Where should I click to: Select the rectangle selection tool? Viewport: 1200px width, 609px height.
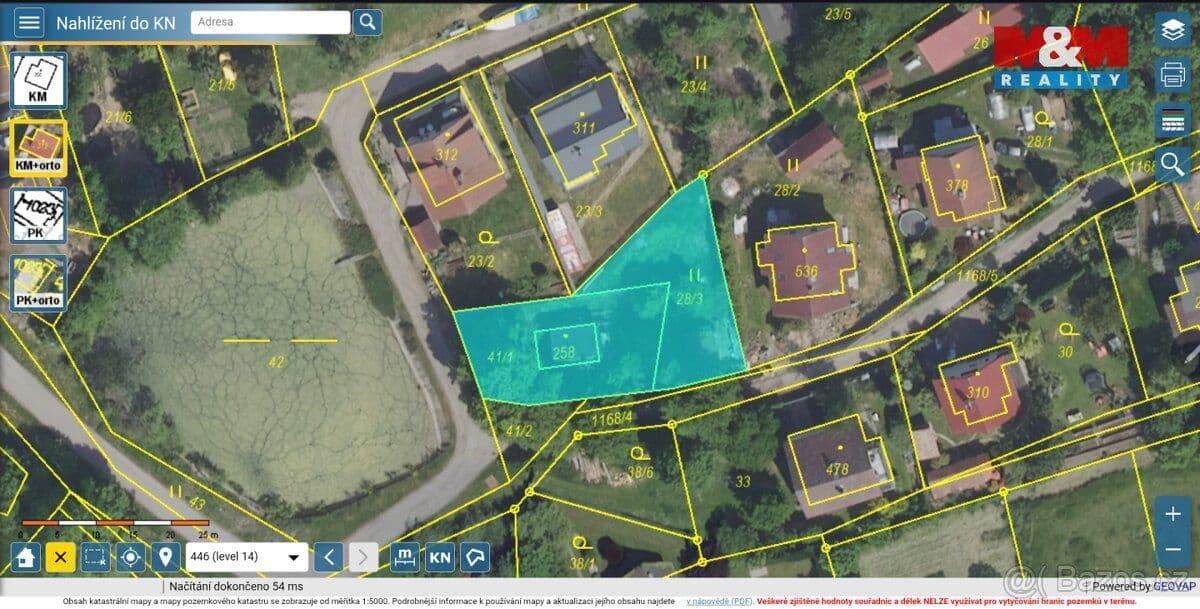(93, 556)
